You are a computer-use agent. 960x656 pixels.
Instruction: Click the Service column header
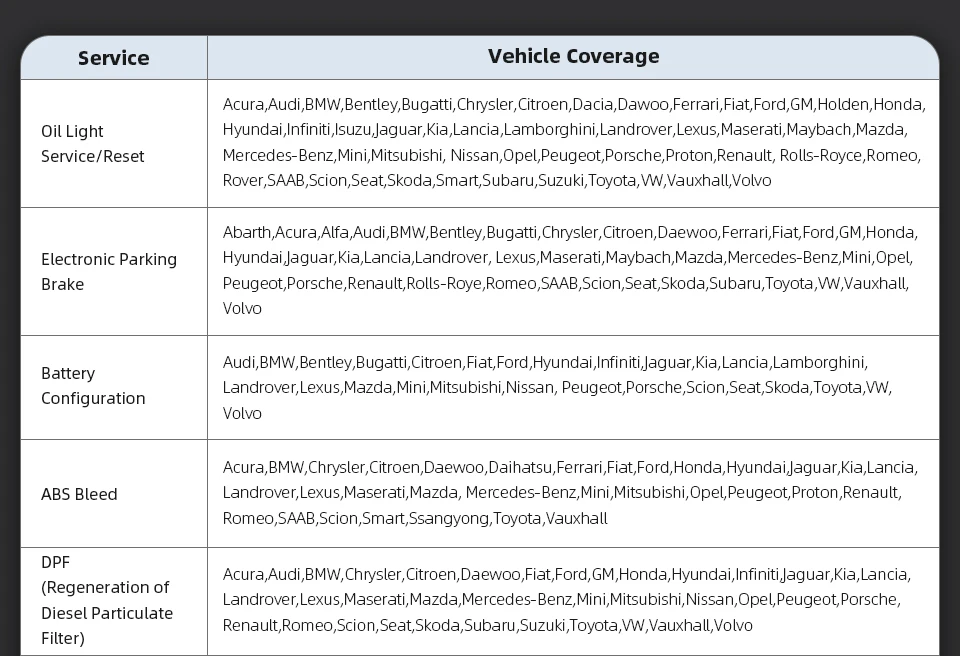click(x=114, y=58)
